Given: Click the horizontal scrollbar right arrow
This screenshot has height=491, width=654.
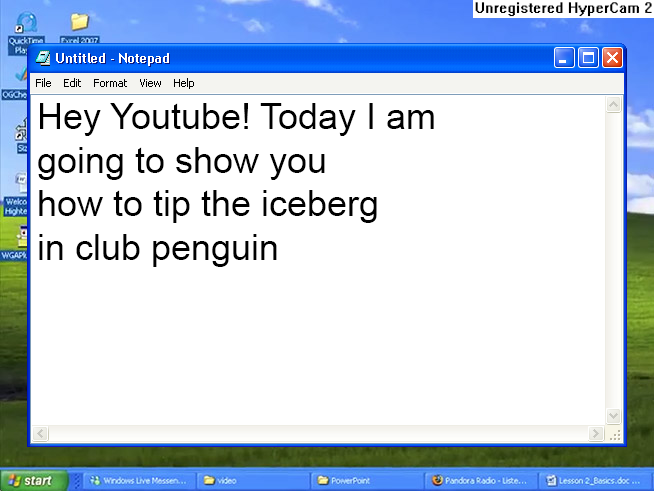Looking at the screenshot, I should [x=596, y=433].
